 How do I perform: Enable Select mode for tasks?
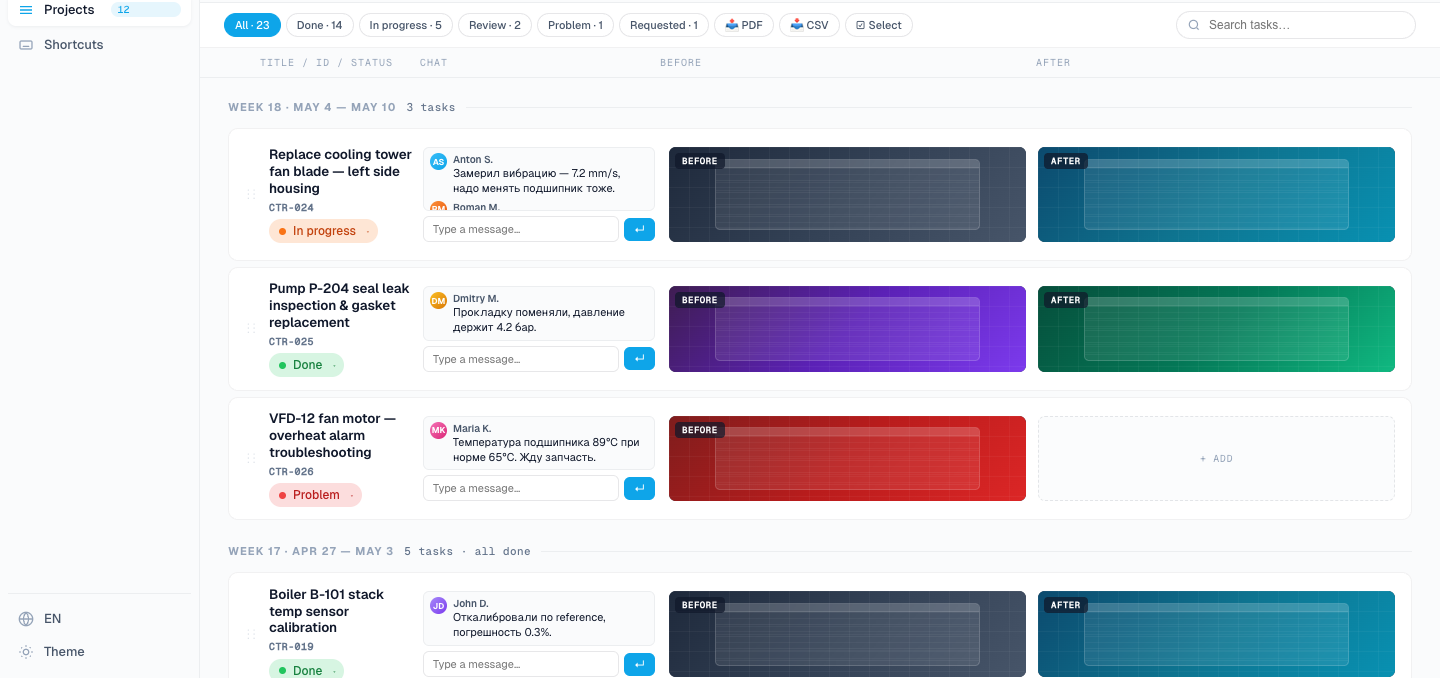pyautogui.click(x=879, y=25)
